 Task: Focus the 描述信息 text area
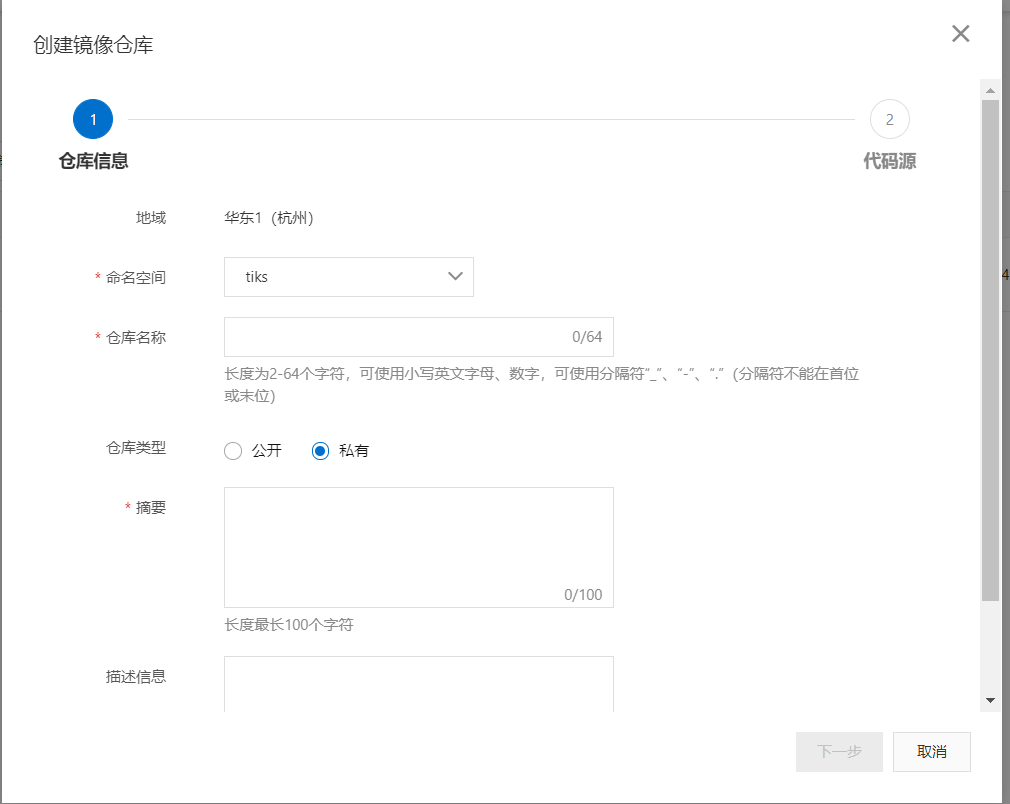coord(419,684)
